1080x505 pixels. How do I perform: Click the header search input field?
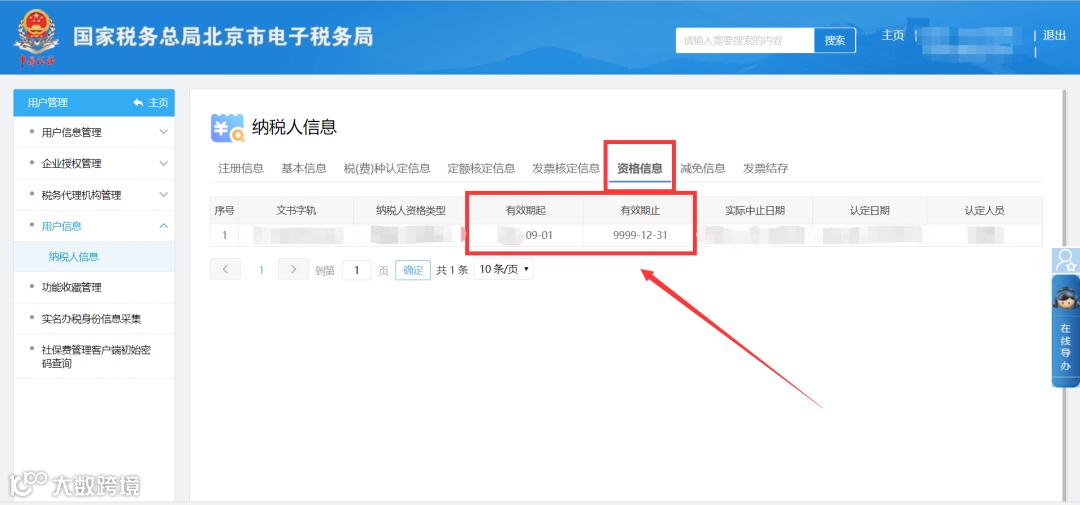(745, 41)
